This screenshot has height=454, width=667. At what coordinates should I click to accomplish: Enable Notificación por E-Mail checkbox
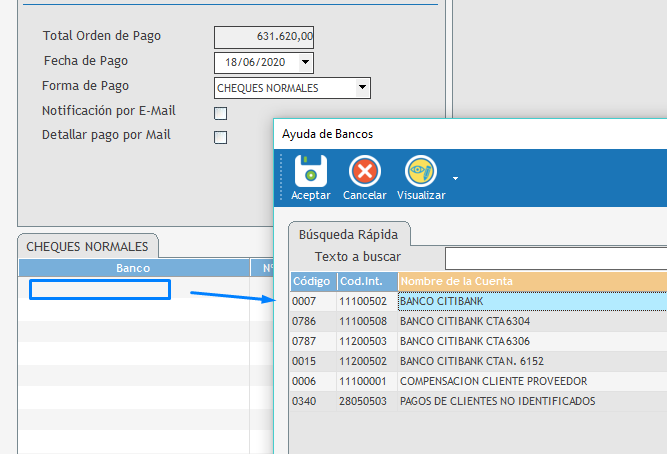click(x=221, y=113)
